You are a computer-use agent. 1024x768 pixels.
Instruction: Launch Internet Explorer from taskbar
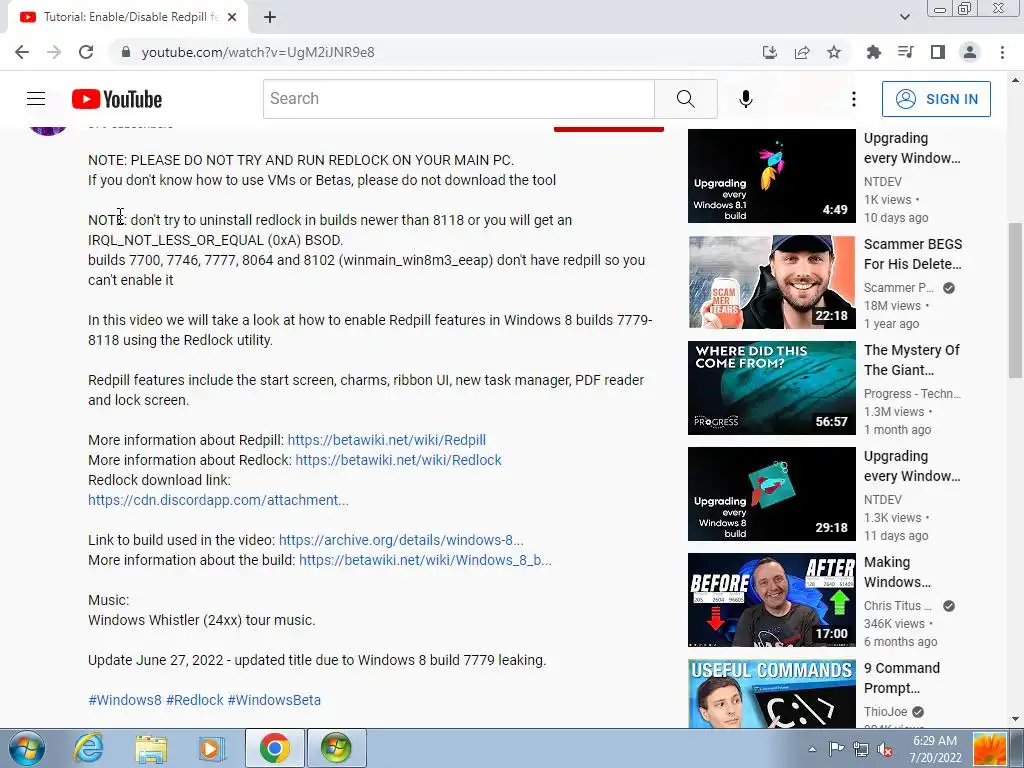(x=88, y=748)
